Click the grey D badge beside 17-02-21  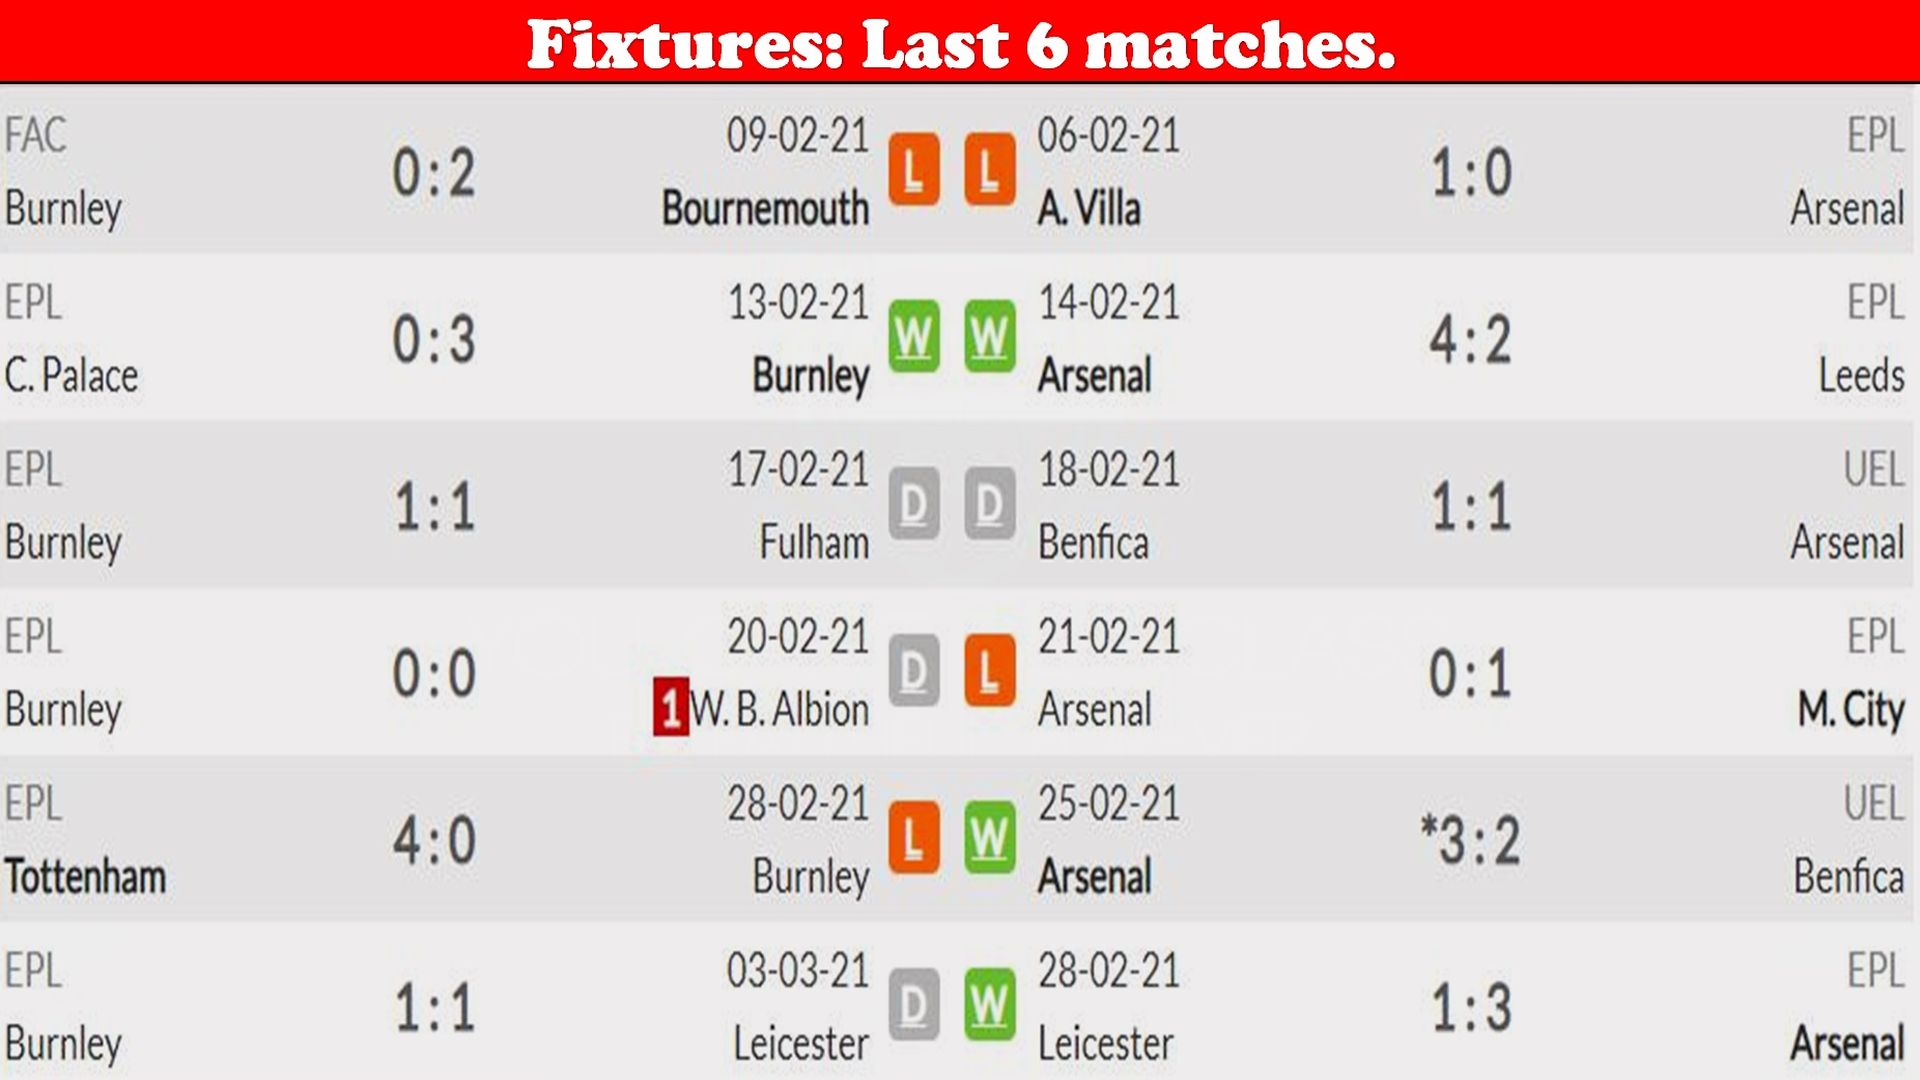click(914, 503)
